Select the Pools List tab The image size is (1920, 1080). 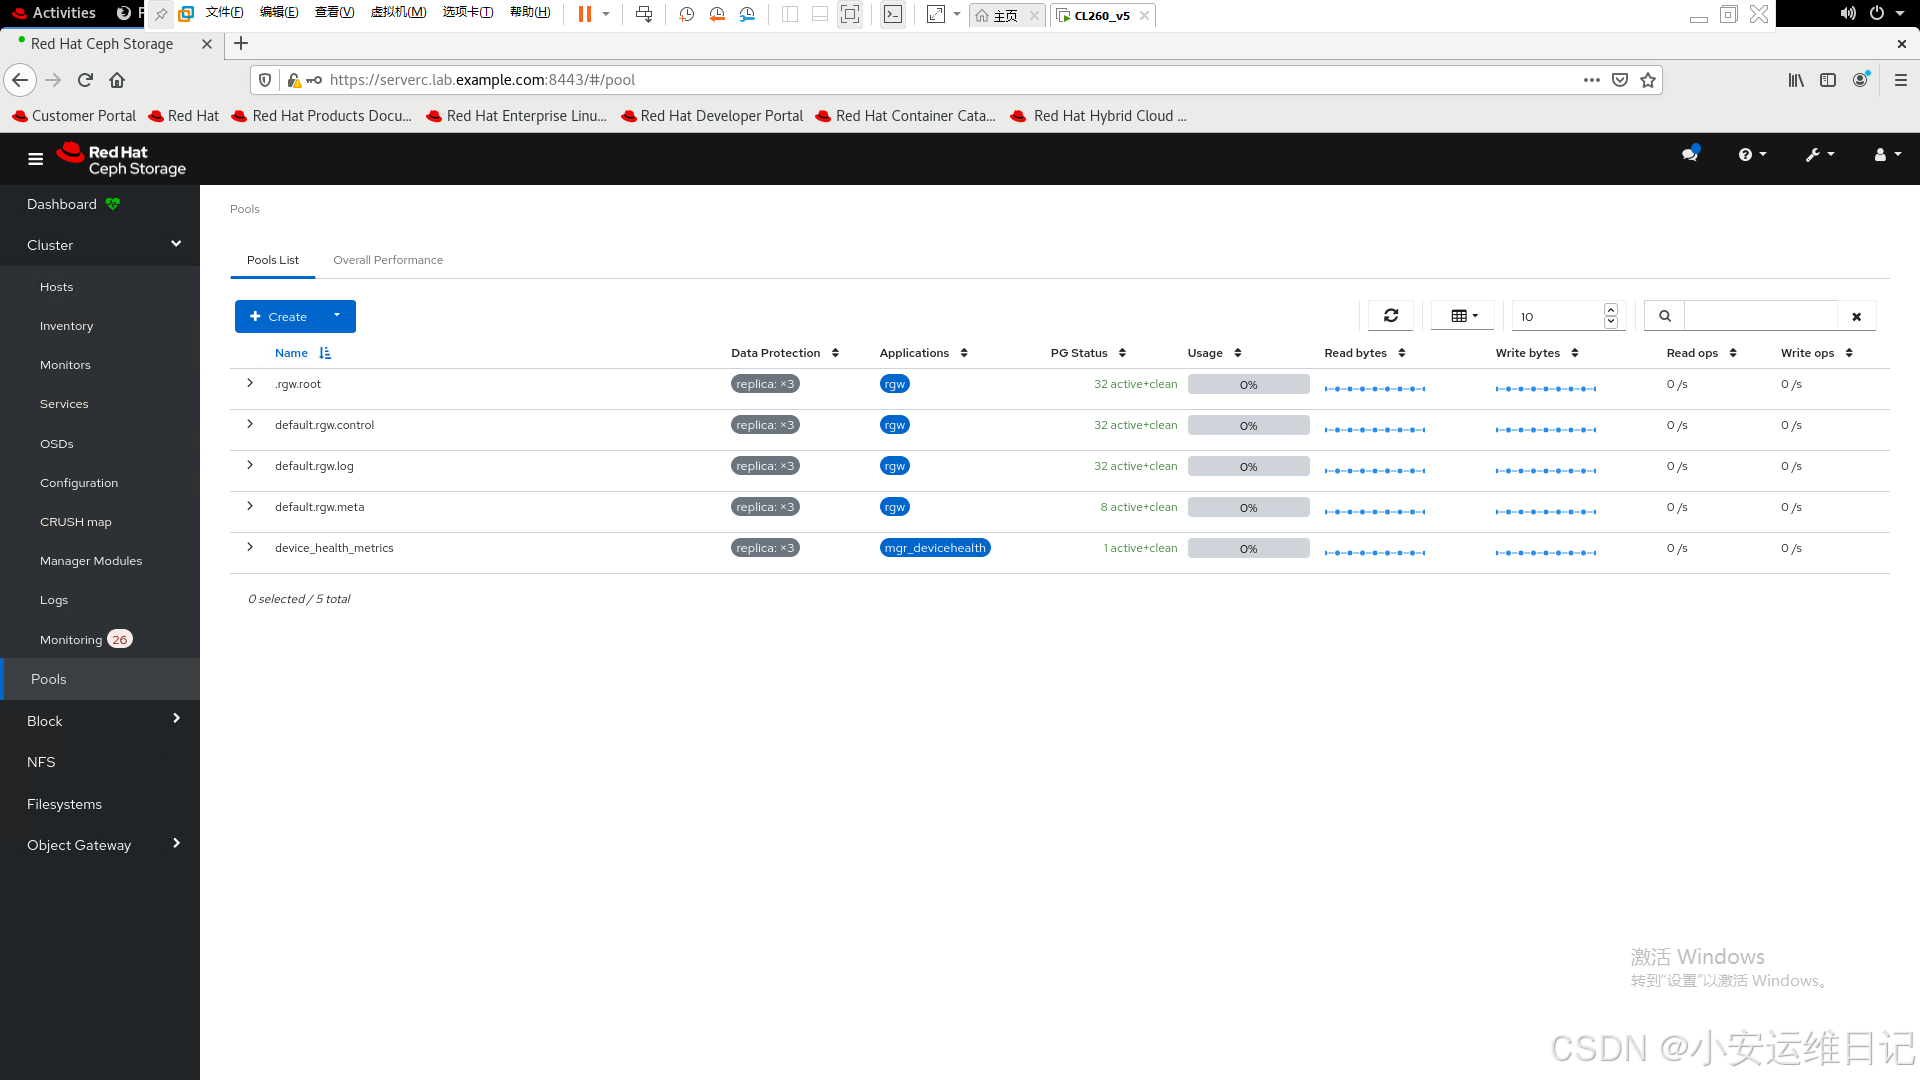pos(273,260)
